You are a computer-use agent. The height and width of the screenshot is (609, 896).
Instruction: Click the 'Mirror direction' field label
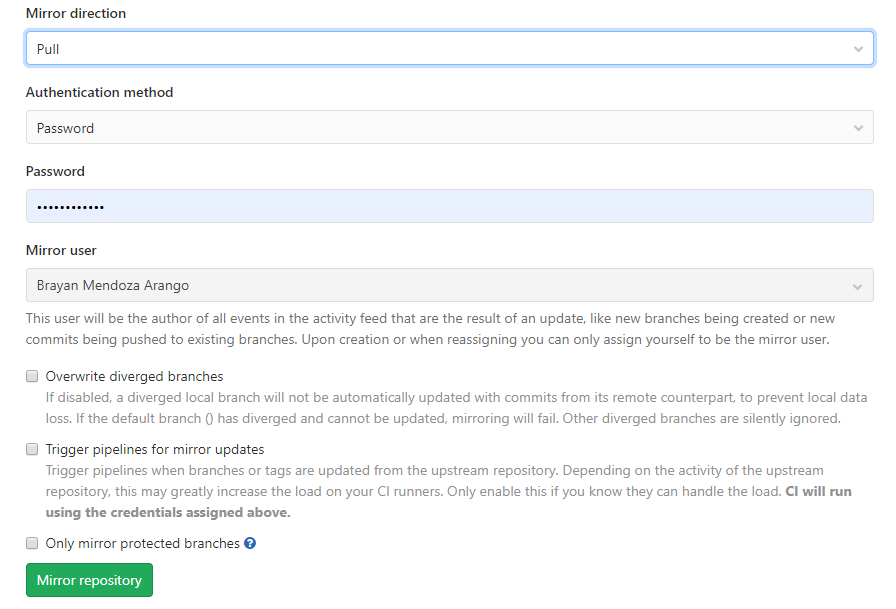pyautogui.click(x=76, y=14)
